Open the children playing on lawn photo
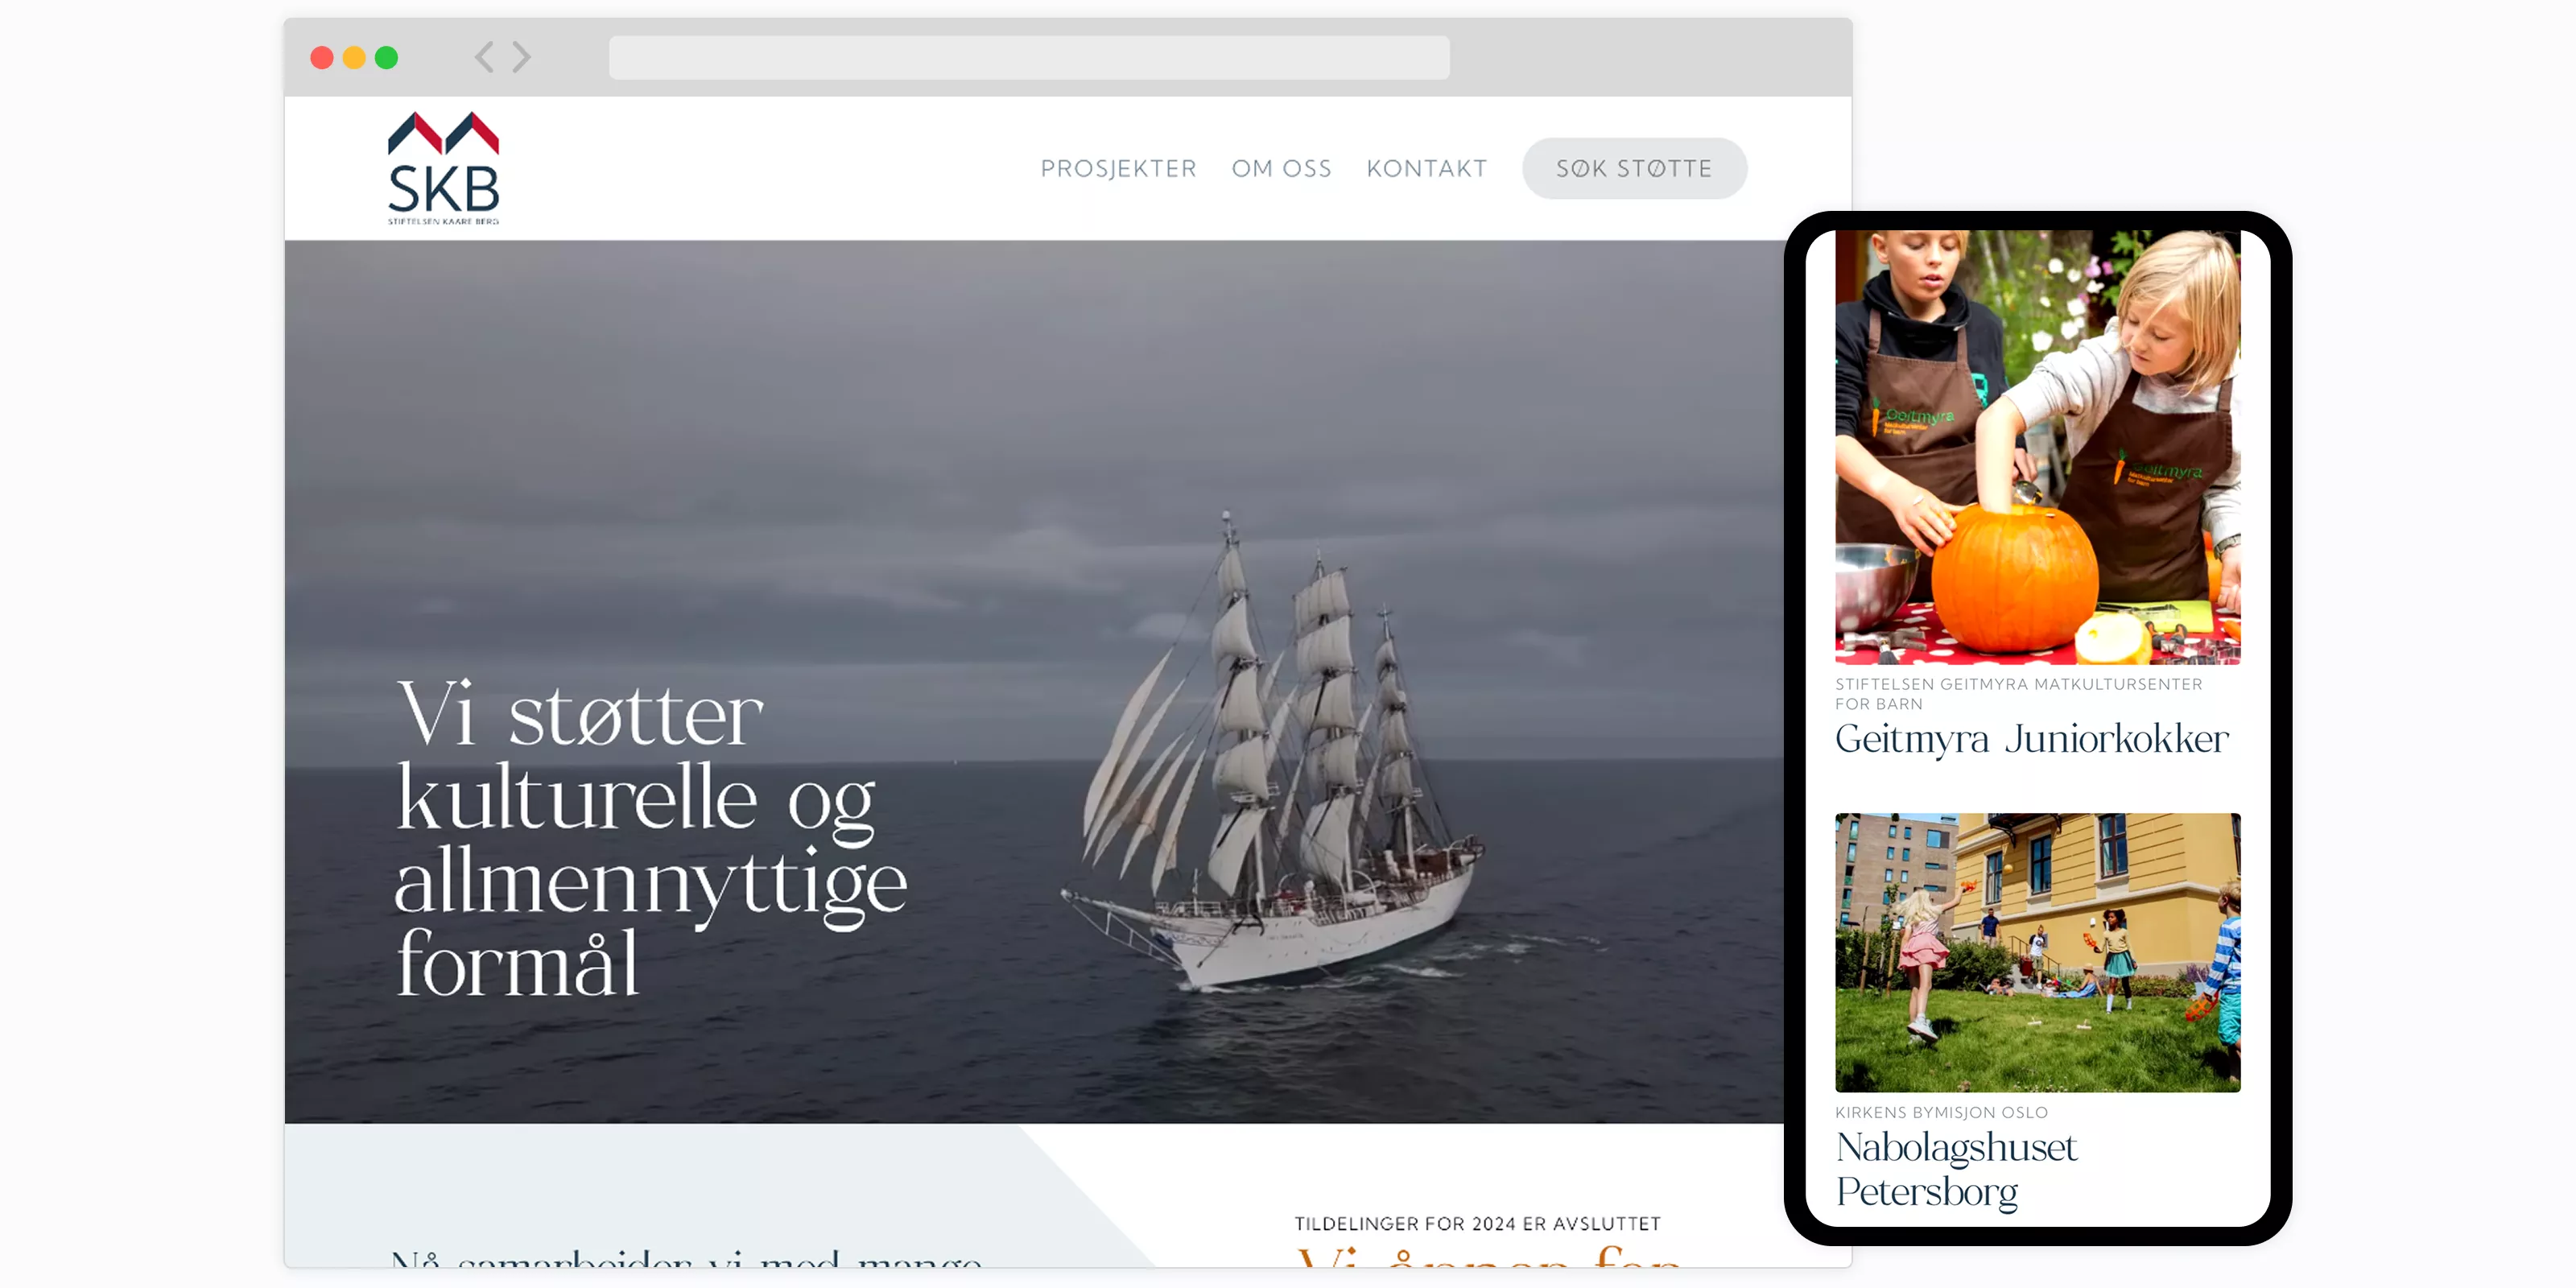Screen dimensions: 2576x1288 (x=2037, y=952)
